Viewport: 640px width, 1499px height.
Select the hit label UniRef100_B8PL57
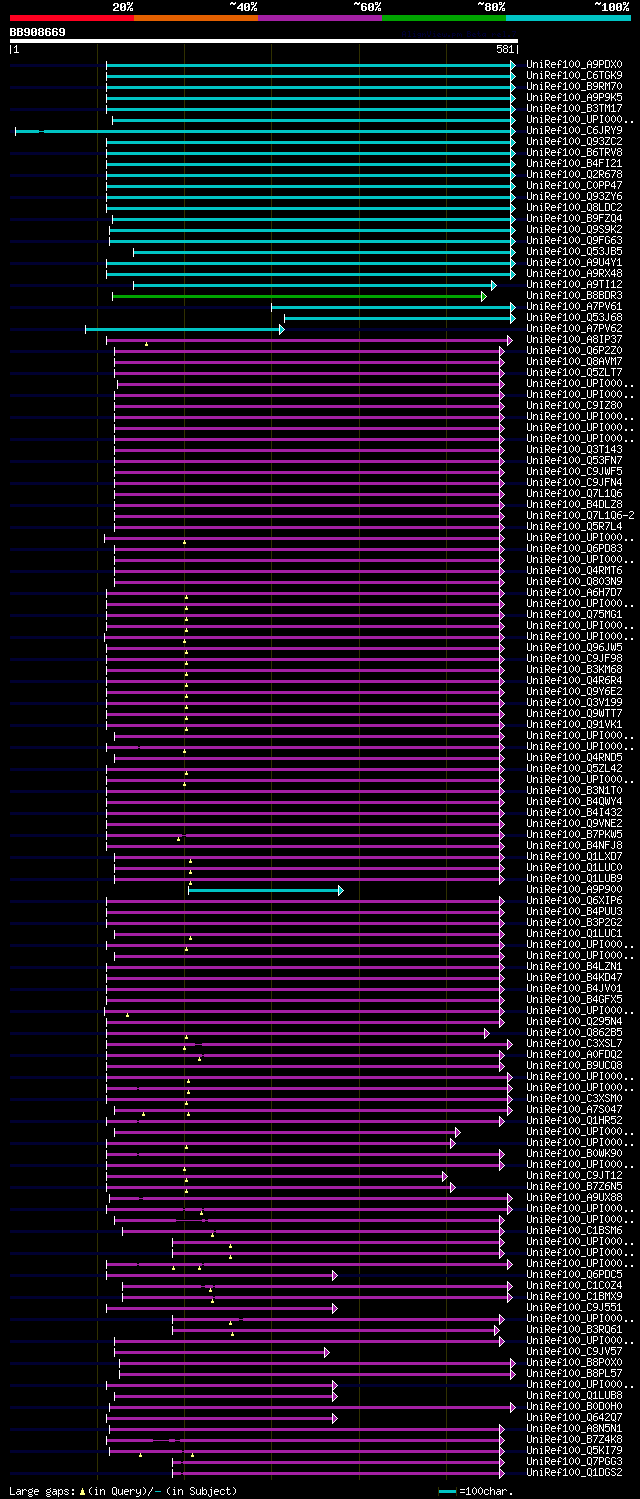pyautogui.click(x=574, y=1374)
